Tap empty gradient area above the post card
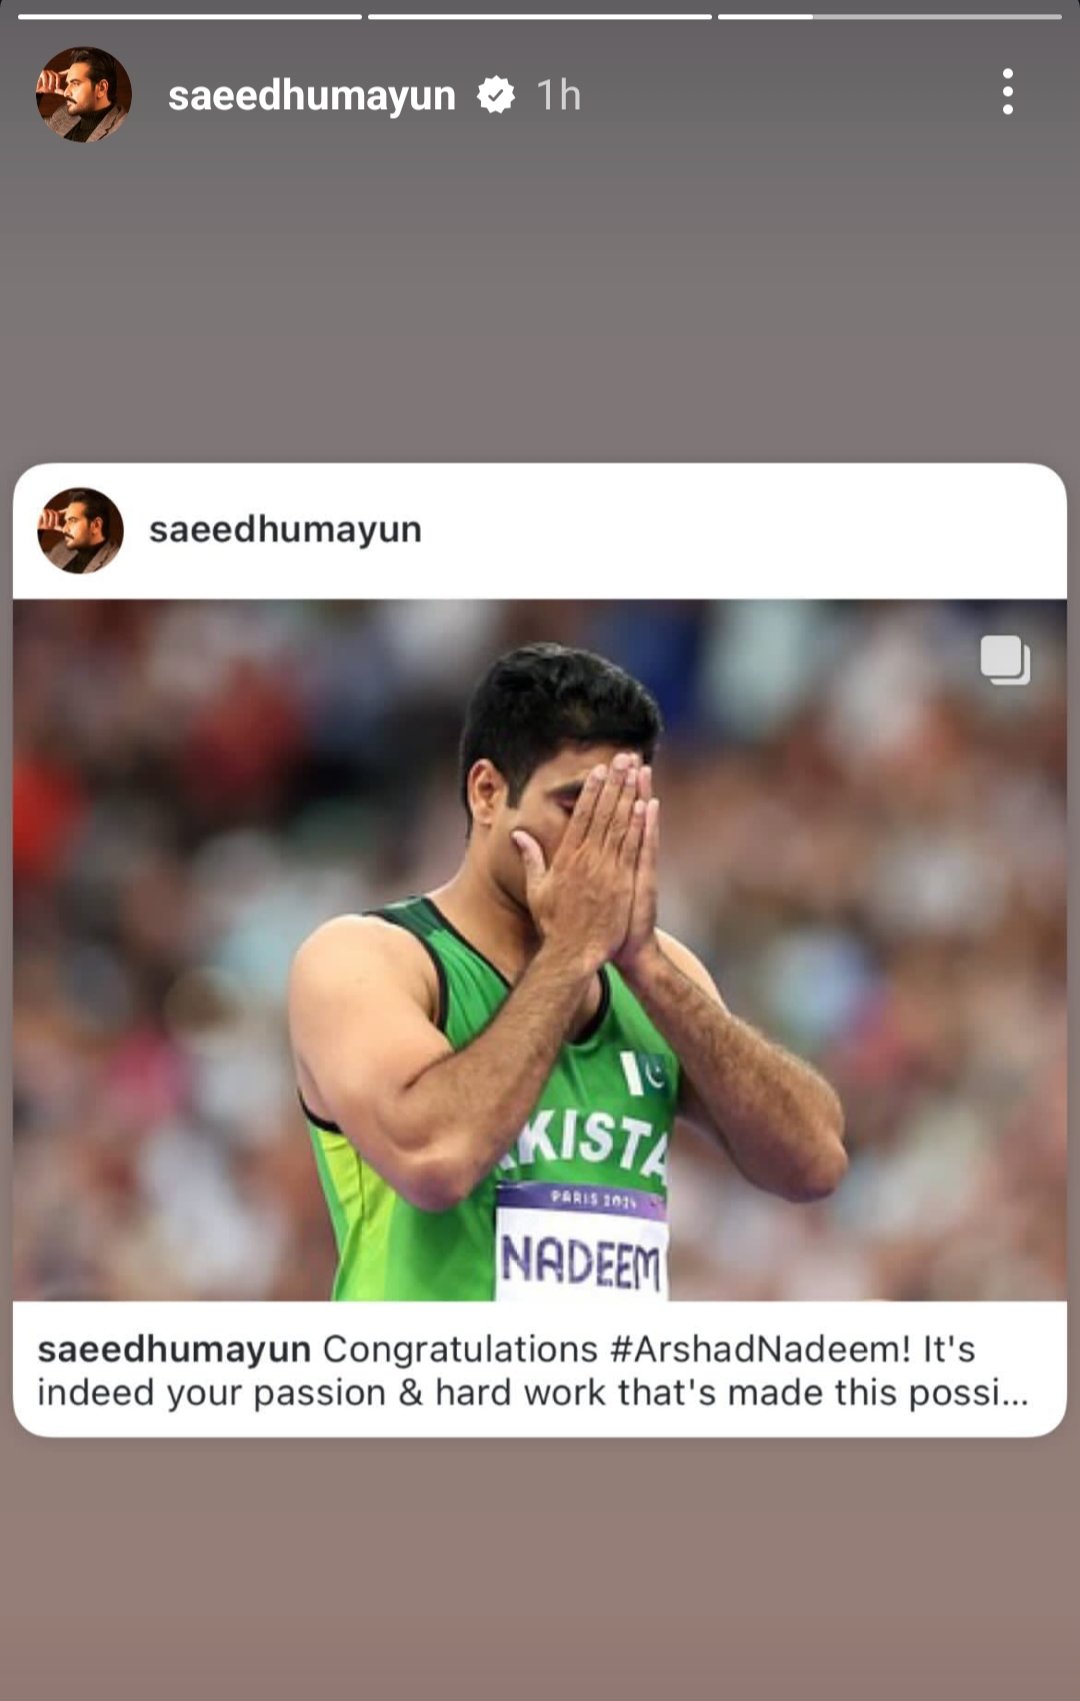Screen dimensions: 1080x1701 pos(540,300)
